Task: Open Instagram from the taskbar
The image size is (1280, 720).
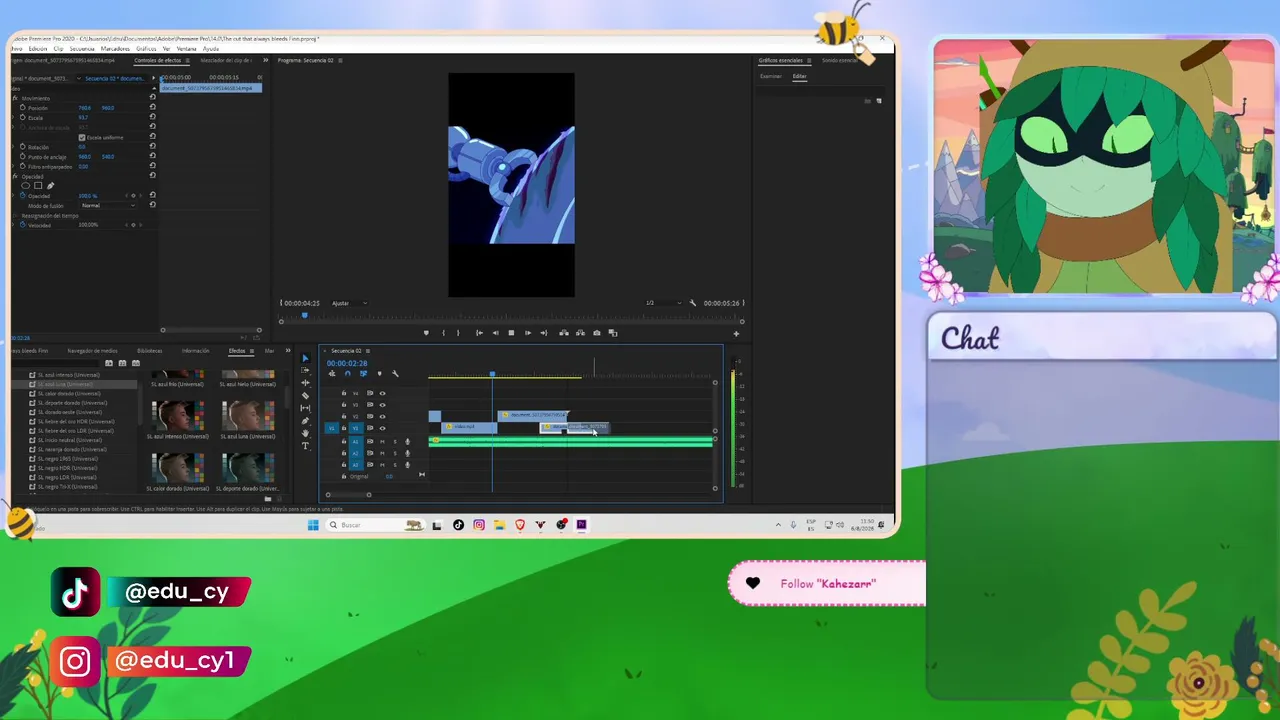Action: click(479, 525)
